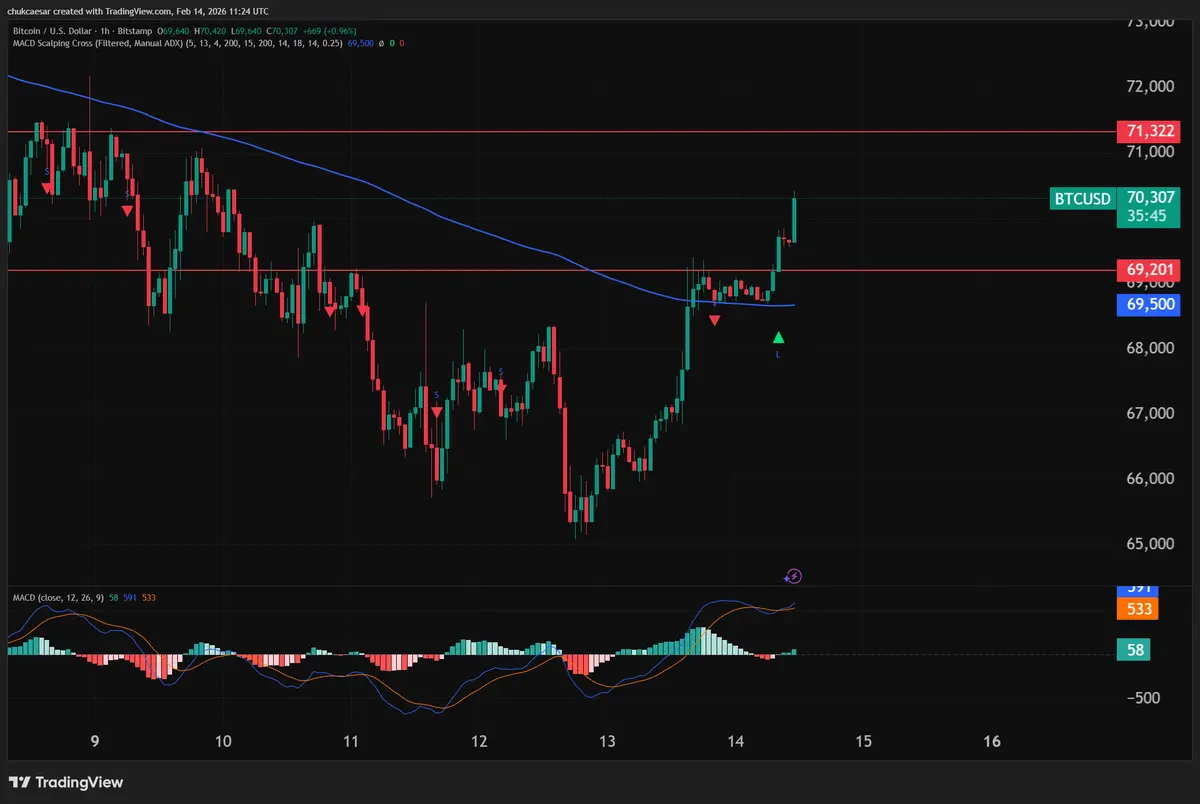Click the chukcaesar TradingView.com caption
This screenshot has height=804, width=1200.
coord(140,11)
